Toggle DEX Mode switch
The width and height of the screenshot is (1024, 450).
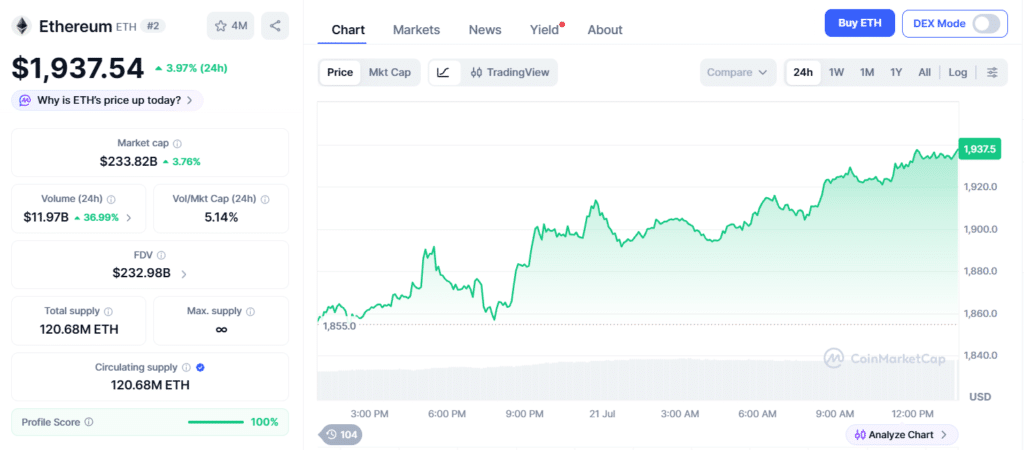[x=985, y=24]
